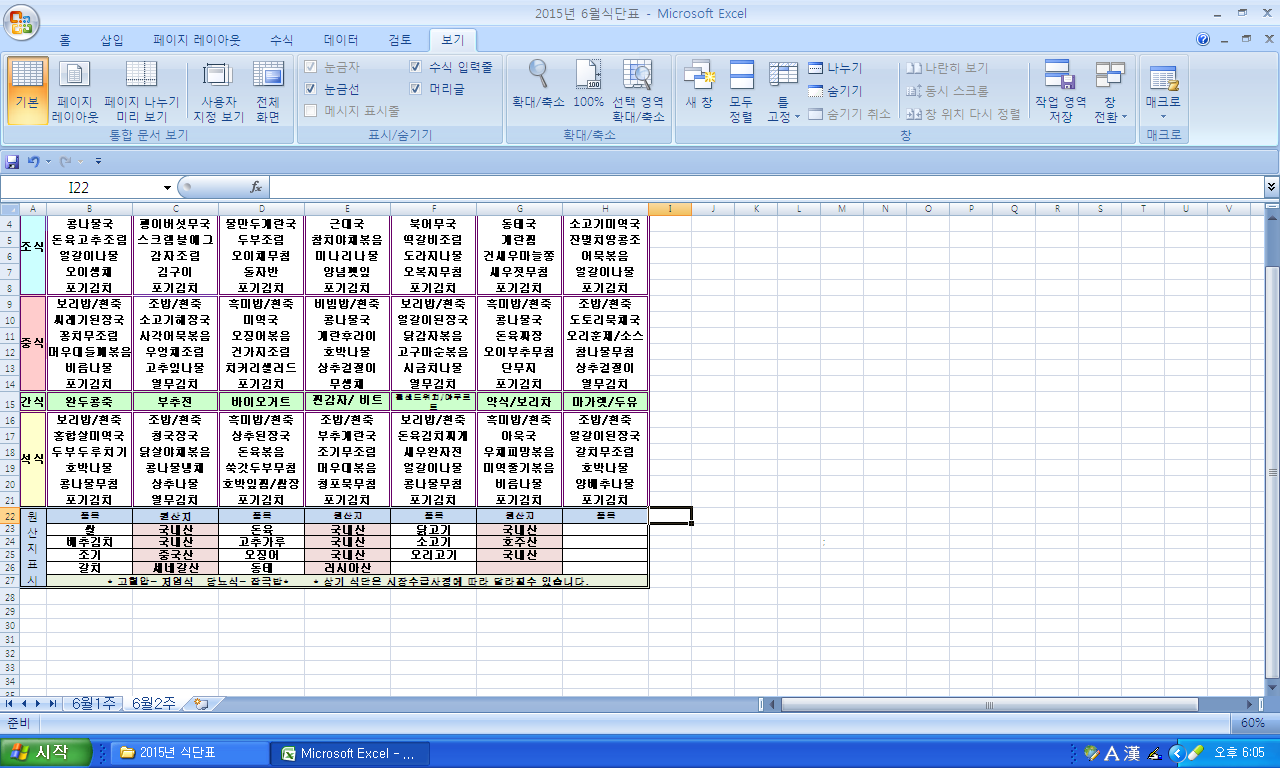1280x768 pixels.
Task: Open the Name Box dropdown arrow
Action: pyautogui.click(x=167, y=187)
